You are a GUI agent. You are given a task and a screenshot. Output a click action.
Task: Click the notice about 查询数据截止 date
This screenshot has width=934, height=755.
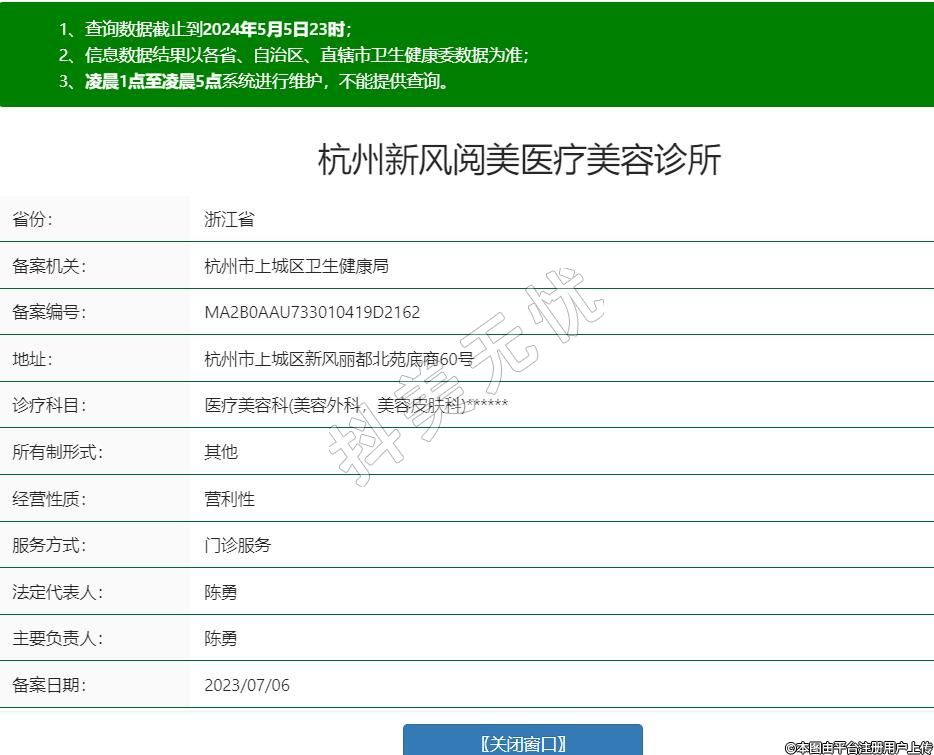click(x=205, y=29)
